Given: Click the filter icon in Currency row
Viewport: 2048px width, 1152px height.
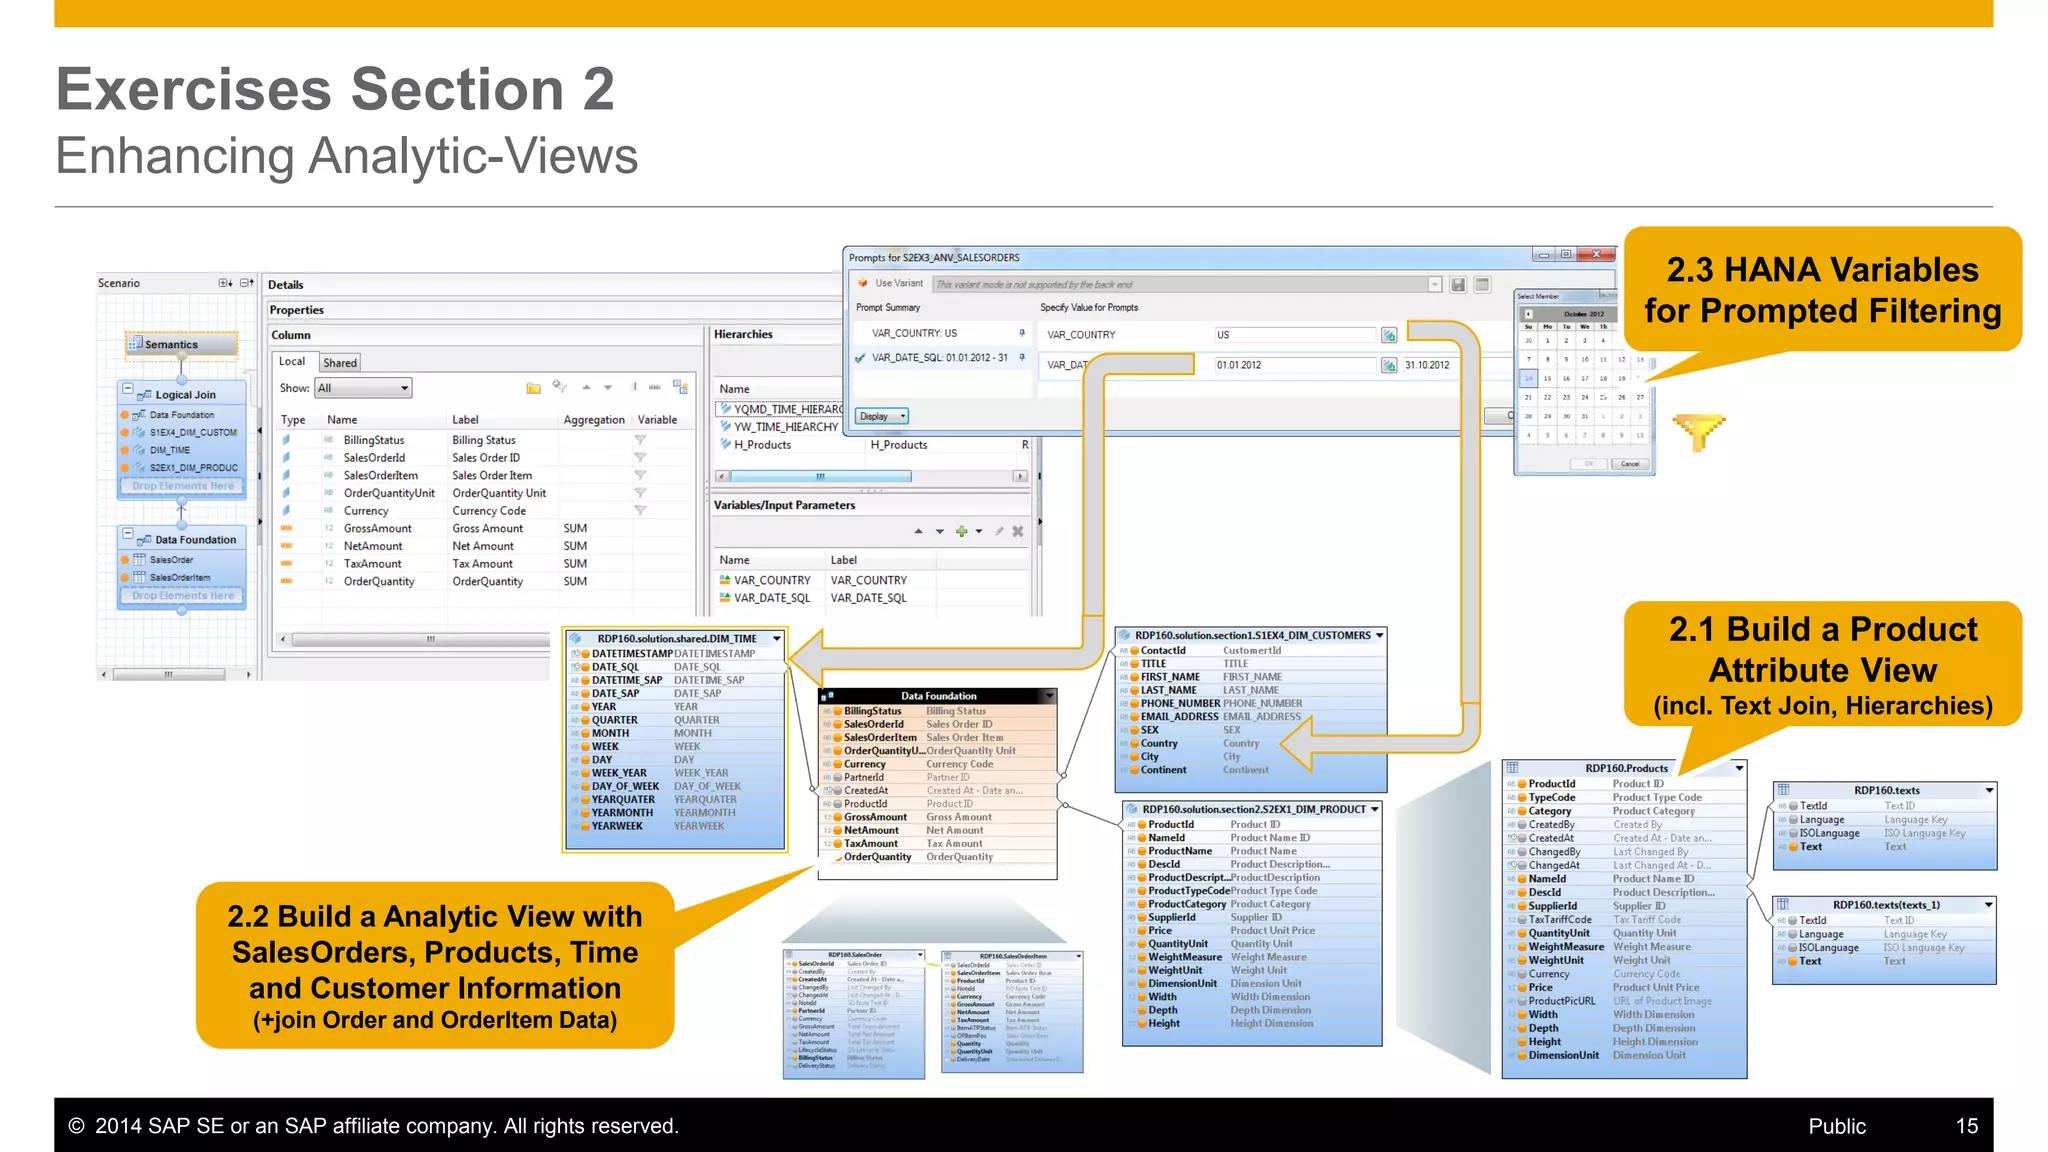Looking at the screenshot, I should coord(640,511).
